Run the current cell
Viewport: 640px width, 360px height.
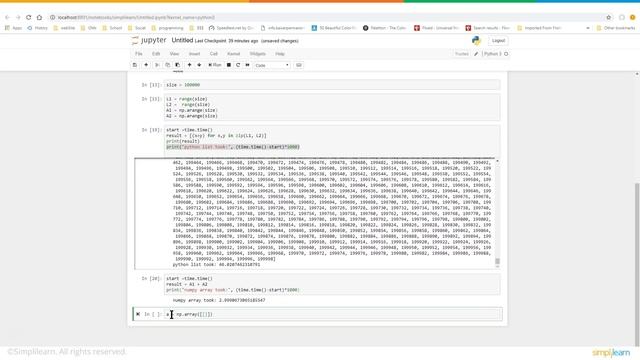point(215,65)
